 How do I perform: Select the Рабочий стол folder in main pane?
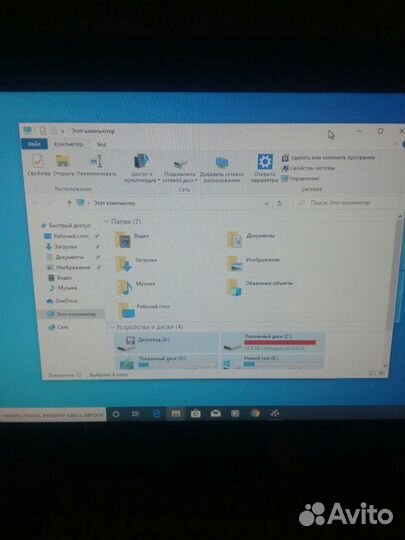coord(143,310)
